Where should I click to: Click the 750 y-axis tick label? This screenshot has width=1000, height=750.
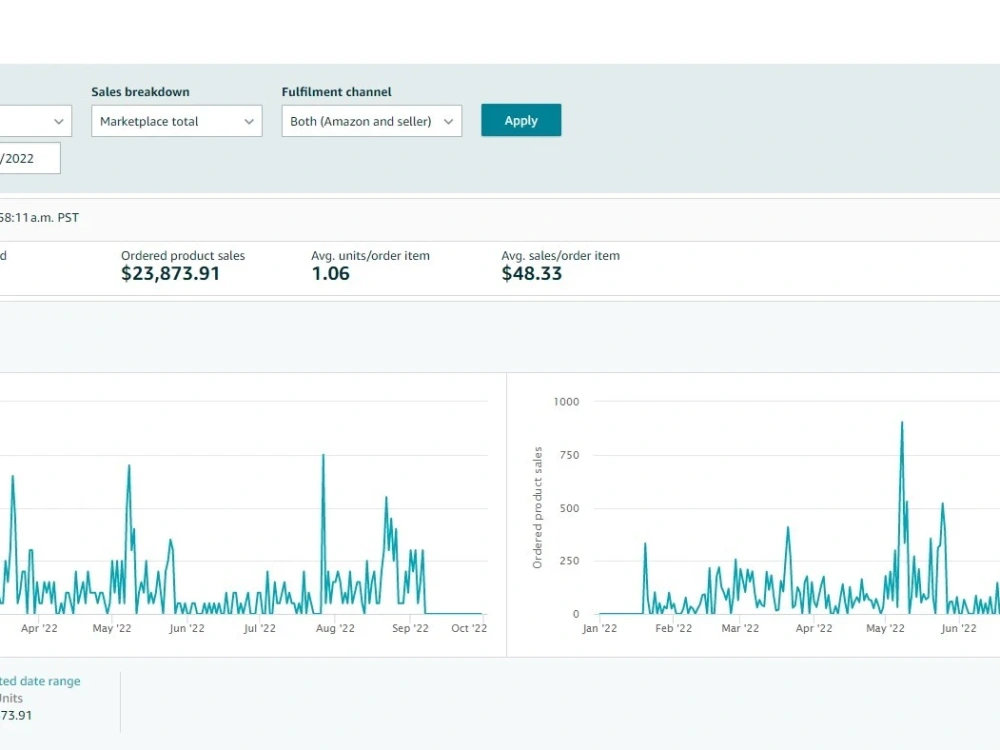(x=570, y=455)
